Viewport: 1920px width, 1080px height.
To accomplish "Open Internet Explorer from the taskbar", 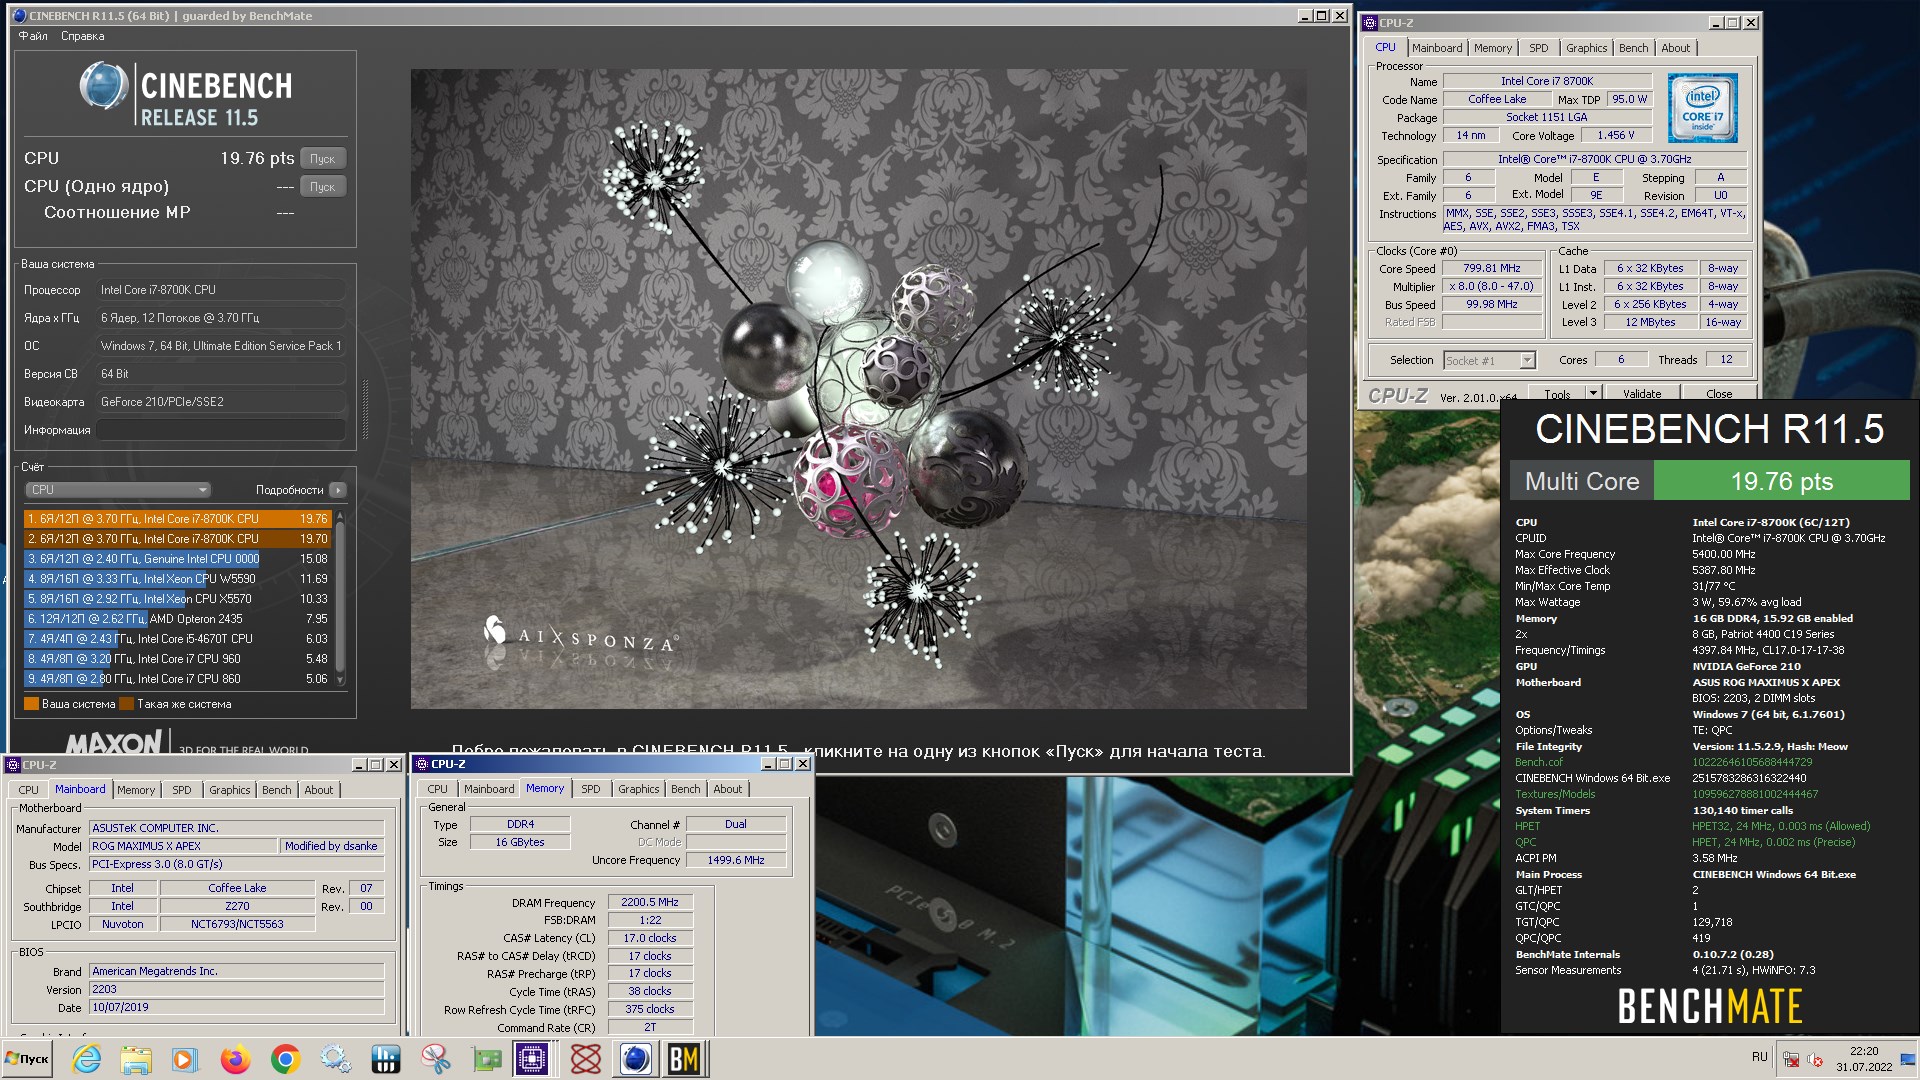I will (87, 1059).
